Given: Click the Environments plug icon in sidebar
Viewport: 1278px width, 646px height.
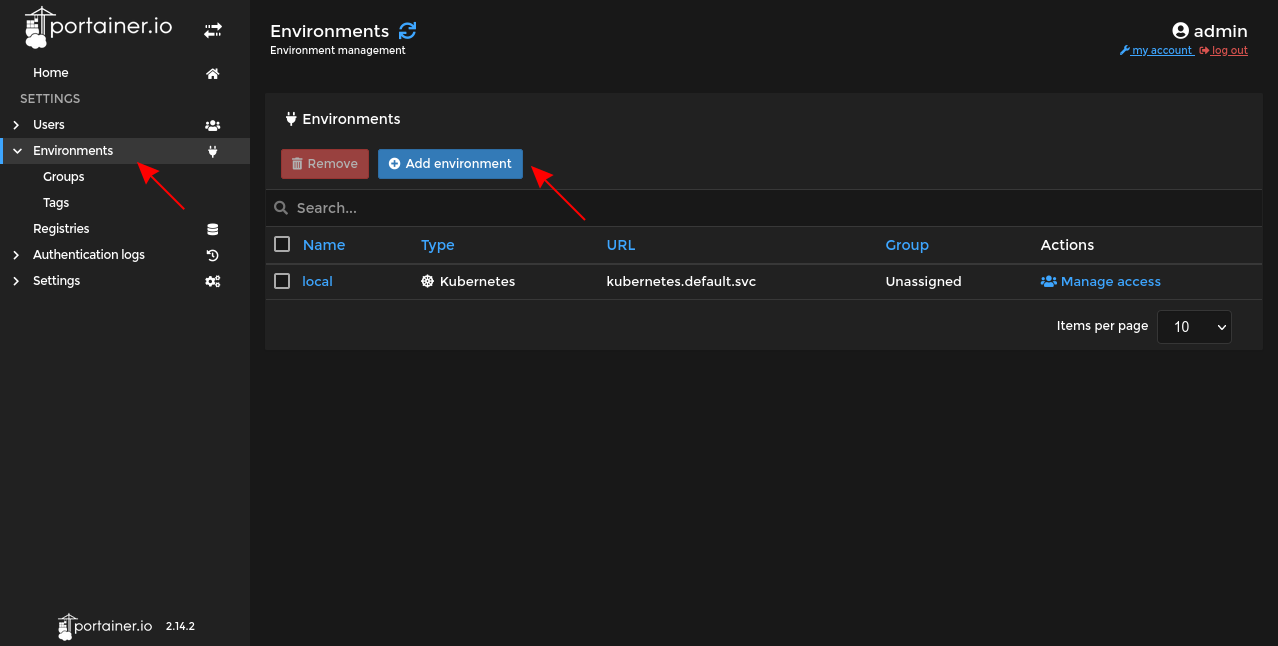Looking at the screenshot, I should pyautogui.click(x=212, y=151).
